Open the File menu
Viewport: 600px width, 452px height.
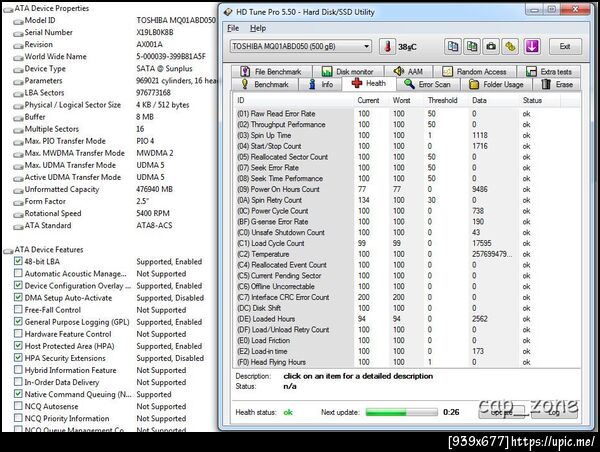click(233, 28)
